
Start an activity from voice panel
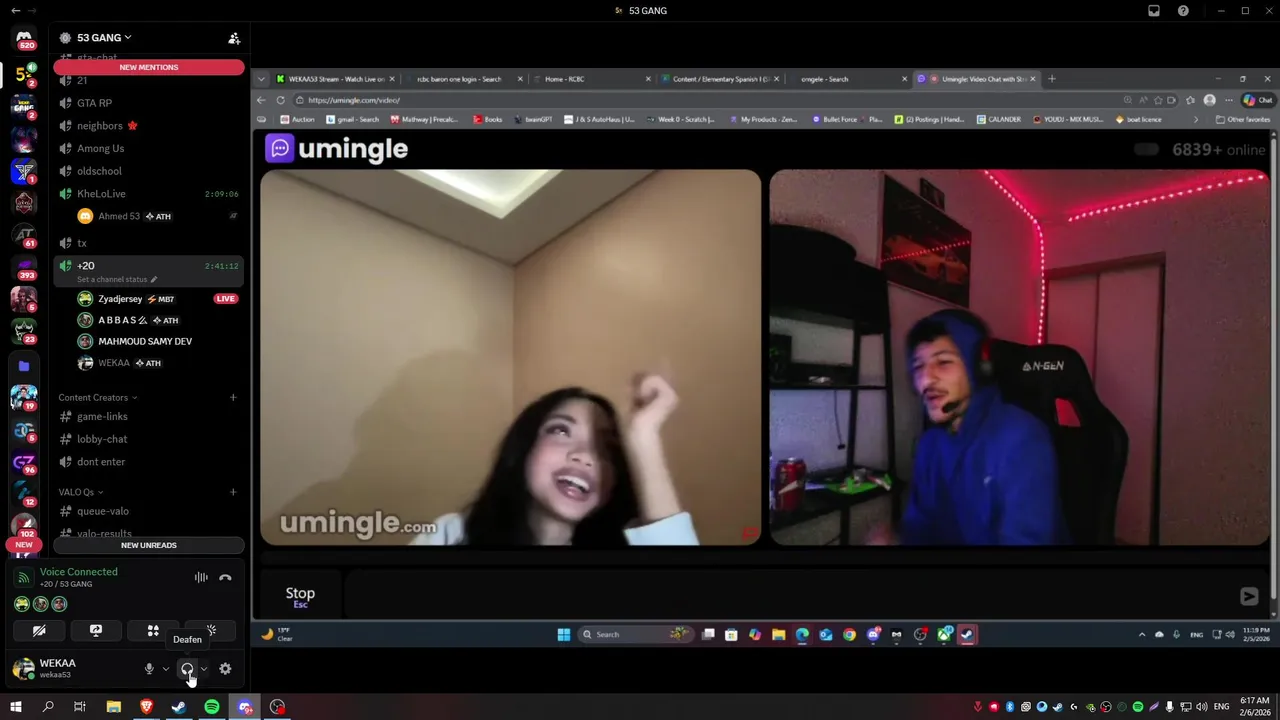point(153,631)
